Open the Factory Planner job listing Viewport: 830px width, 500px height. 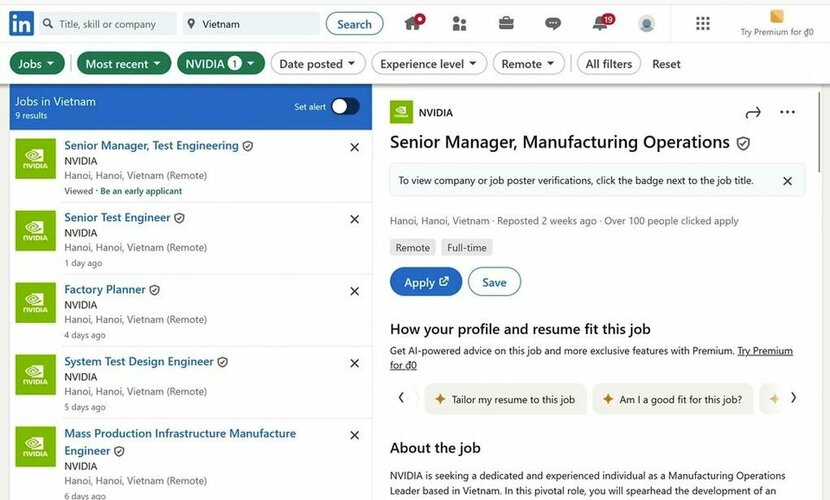[105, 289]
